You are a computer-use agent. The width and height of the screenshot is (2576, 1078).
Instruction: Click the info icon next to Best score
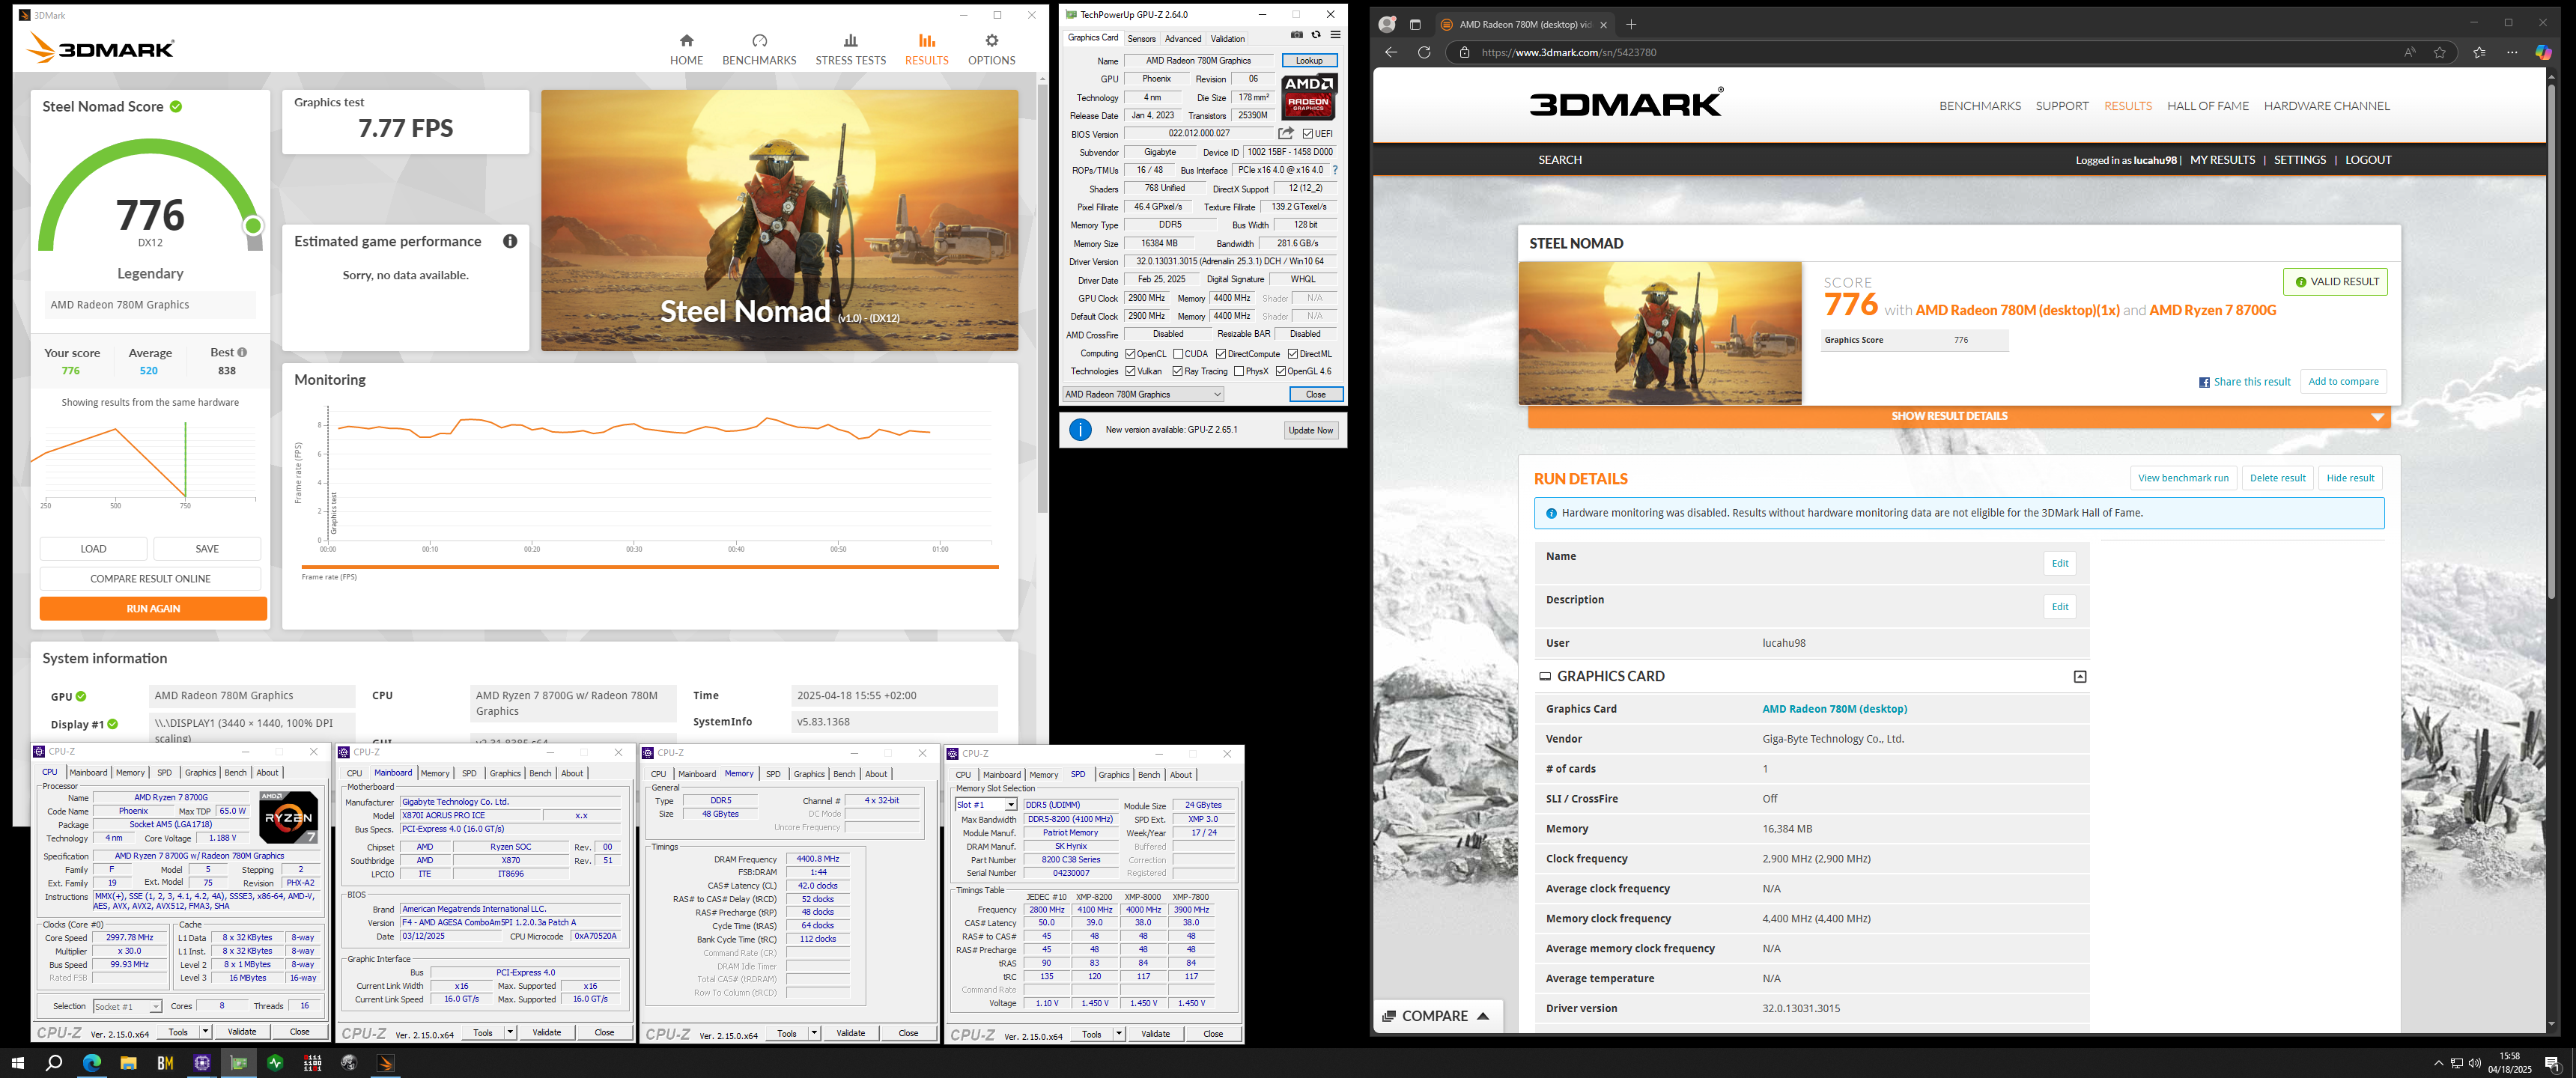click(242, 352)
